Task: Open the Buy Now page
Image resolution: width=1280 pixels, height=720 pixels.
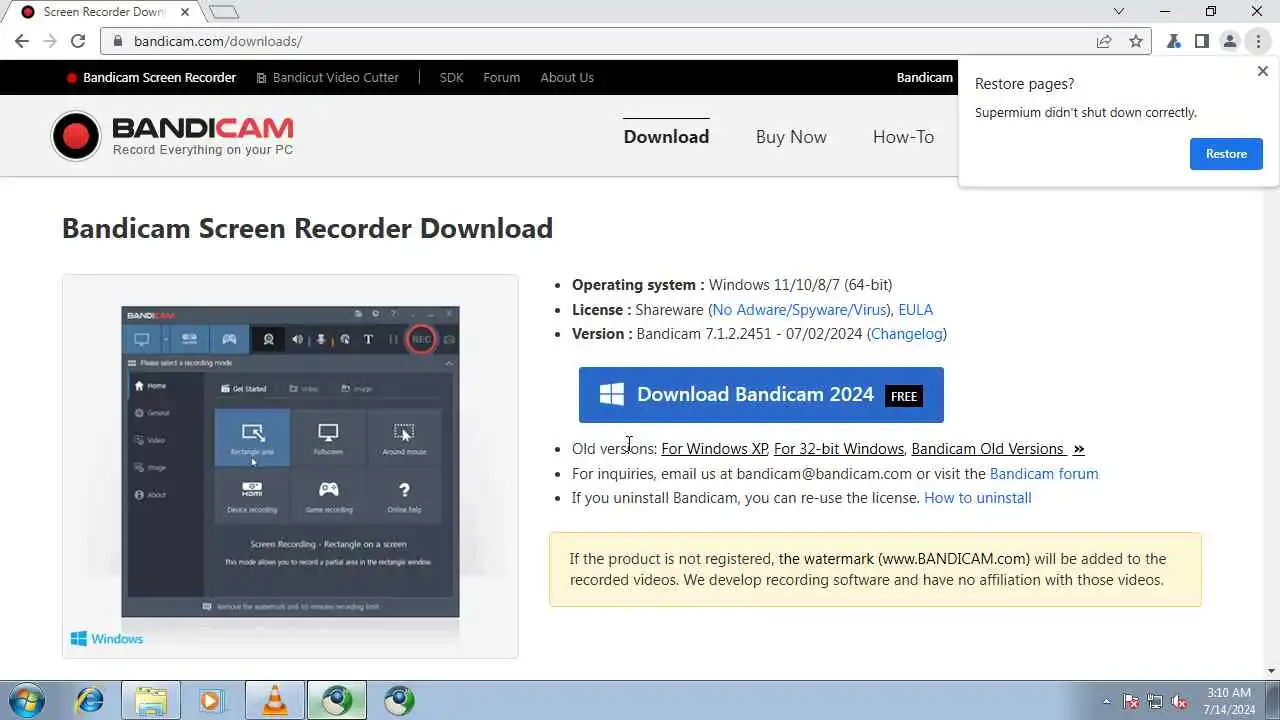Action: tap(791, 137)
